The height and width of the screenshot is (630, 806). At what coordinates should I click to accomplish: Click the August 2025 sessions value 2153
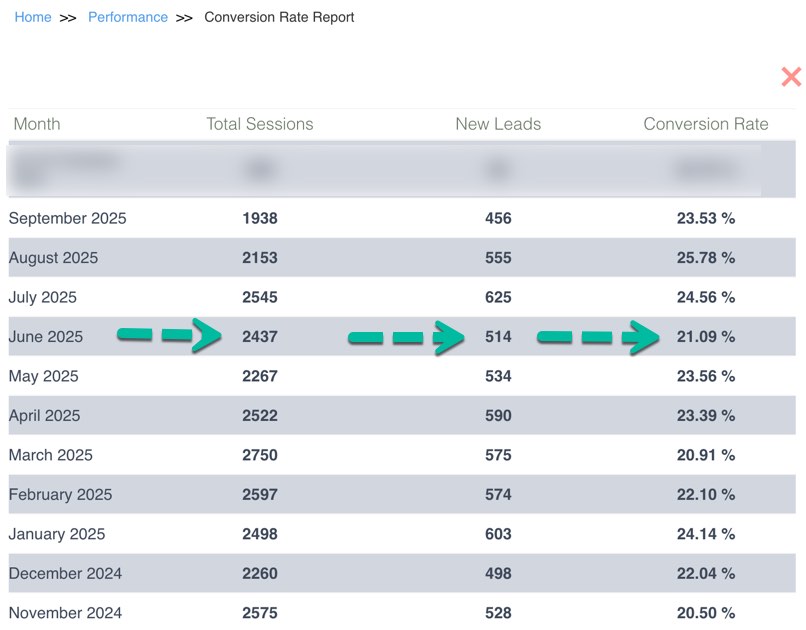pos(260,258)
